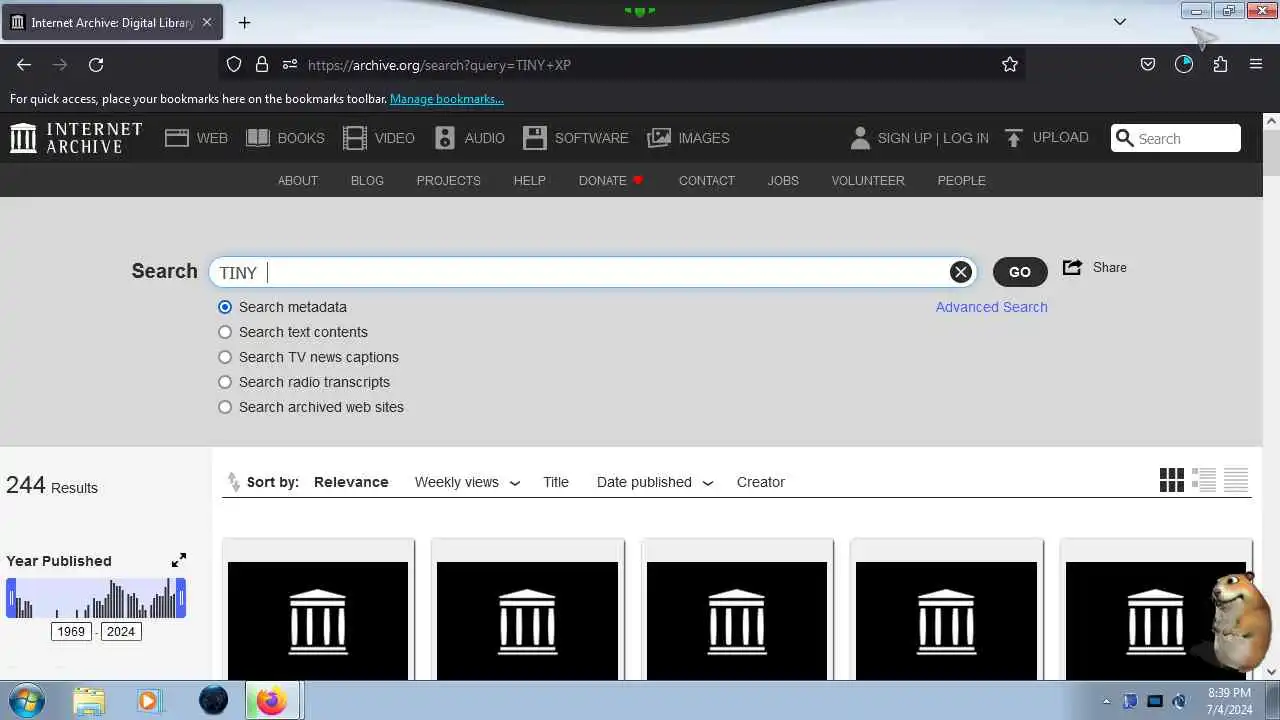1280x720 pixels.
Task: Open Windows Explorer from taskbar
Action: click(89, 700)
